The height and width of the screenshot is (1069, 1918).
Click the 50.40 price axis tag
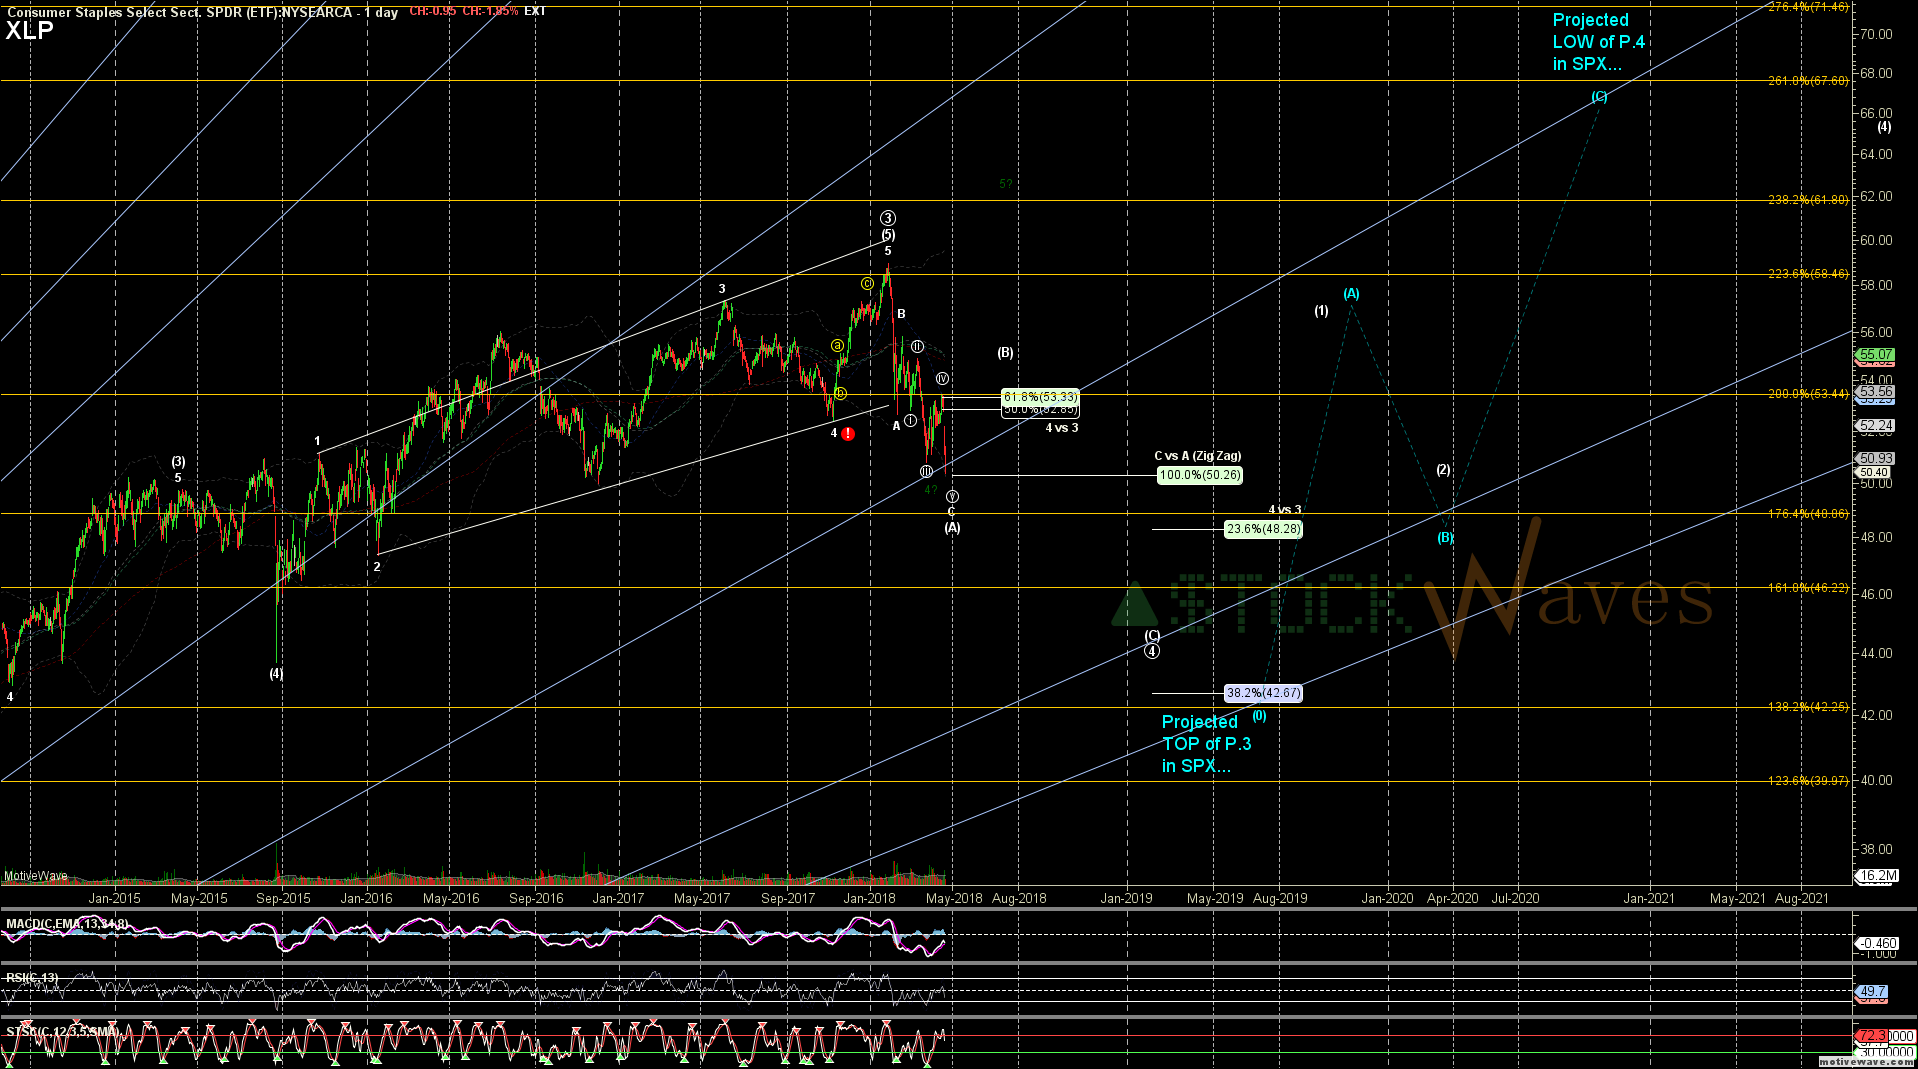pyautogui.click(x=1873, y=472)
